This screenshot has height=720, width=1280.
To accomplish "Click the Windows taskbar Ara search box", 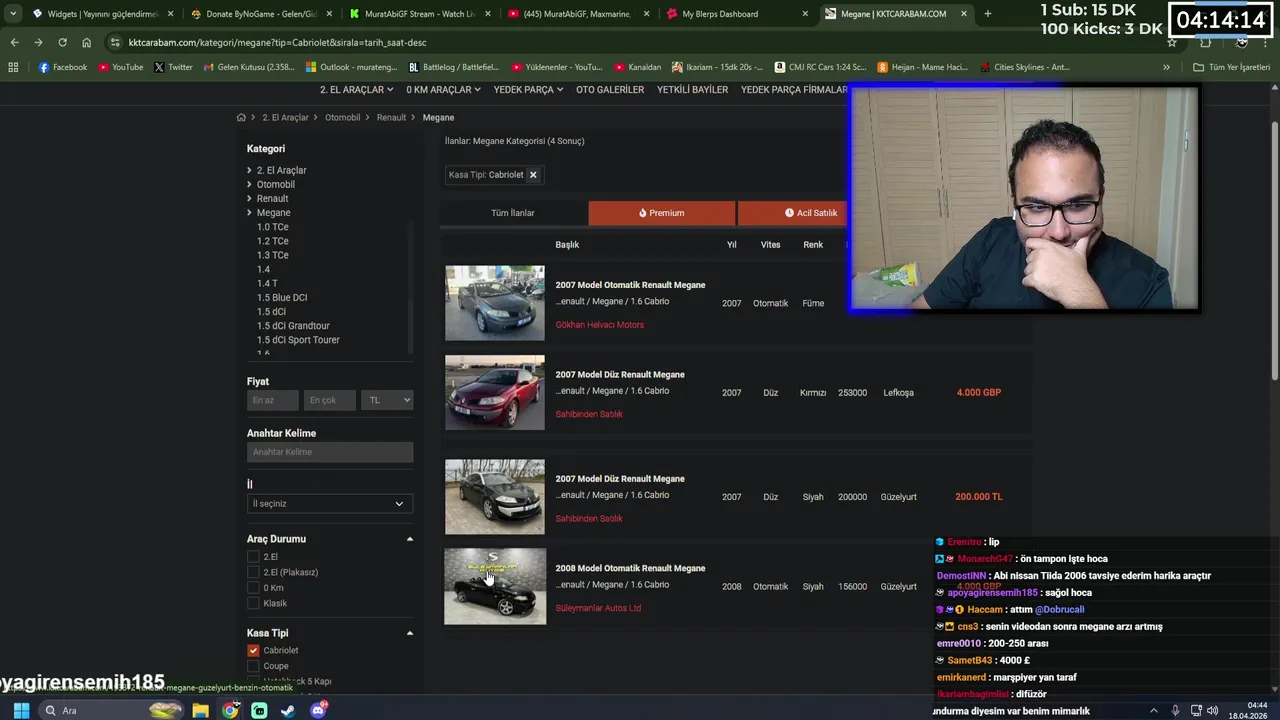I will [95, 710].
